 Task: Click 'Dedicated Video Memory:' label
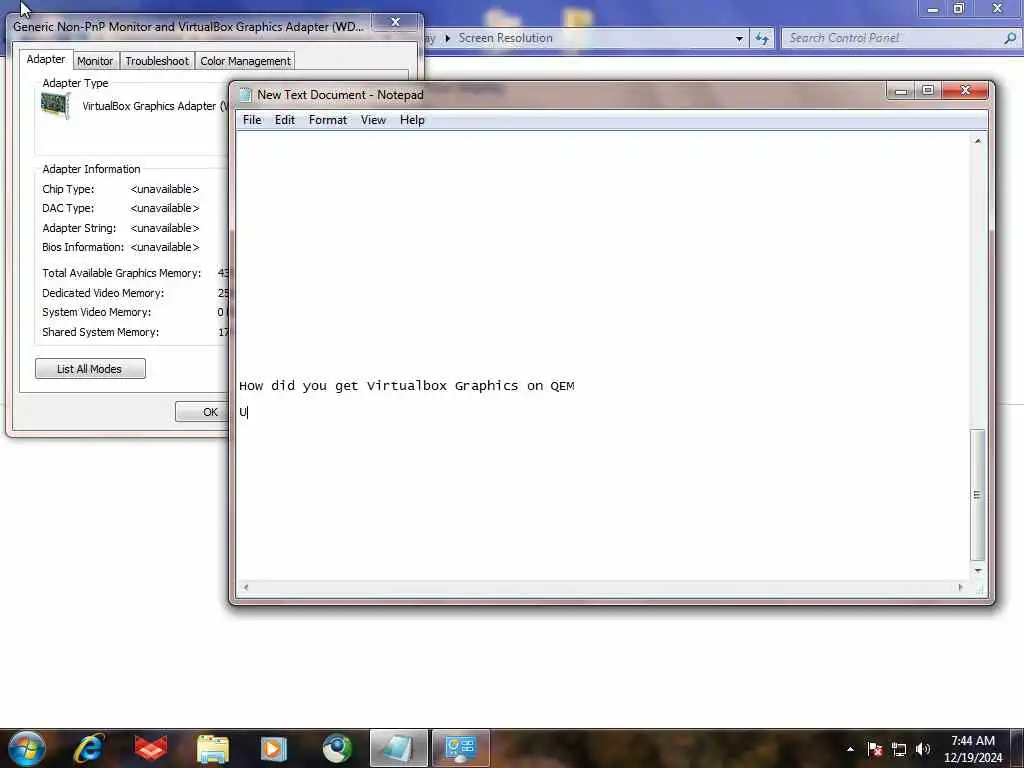103,293
